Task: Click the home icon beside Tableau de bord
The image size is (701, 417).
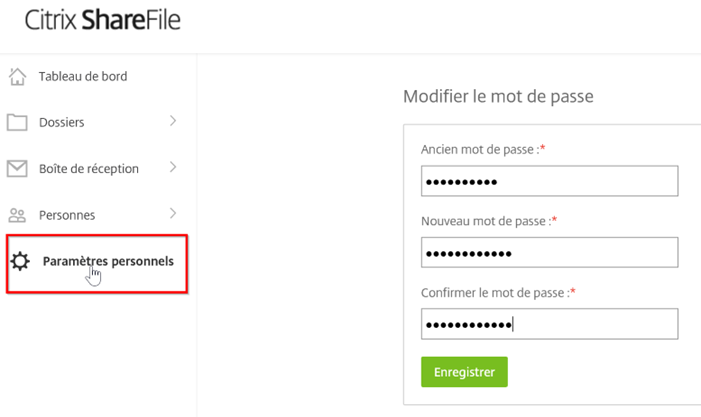Action: 17,76
